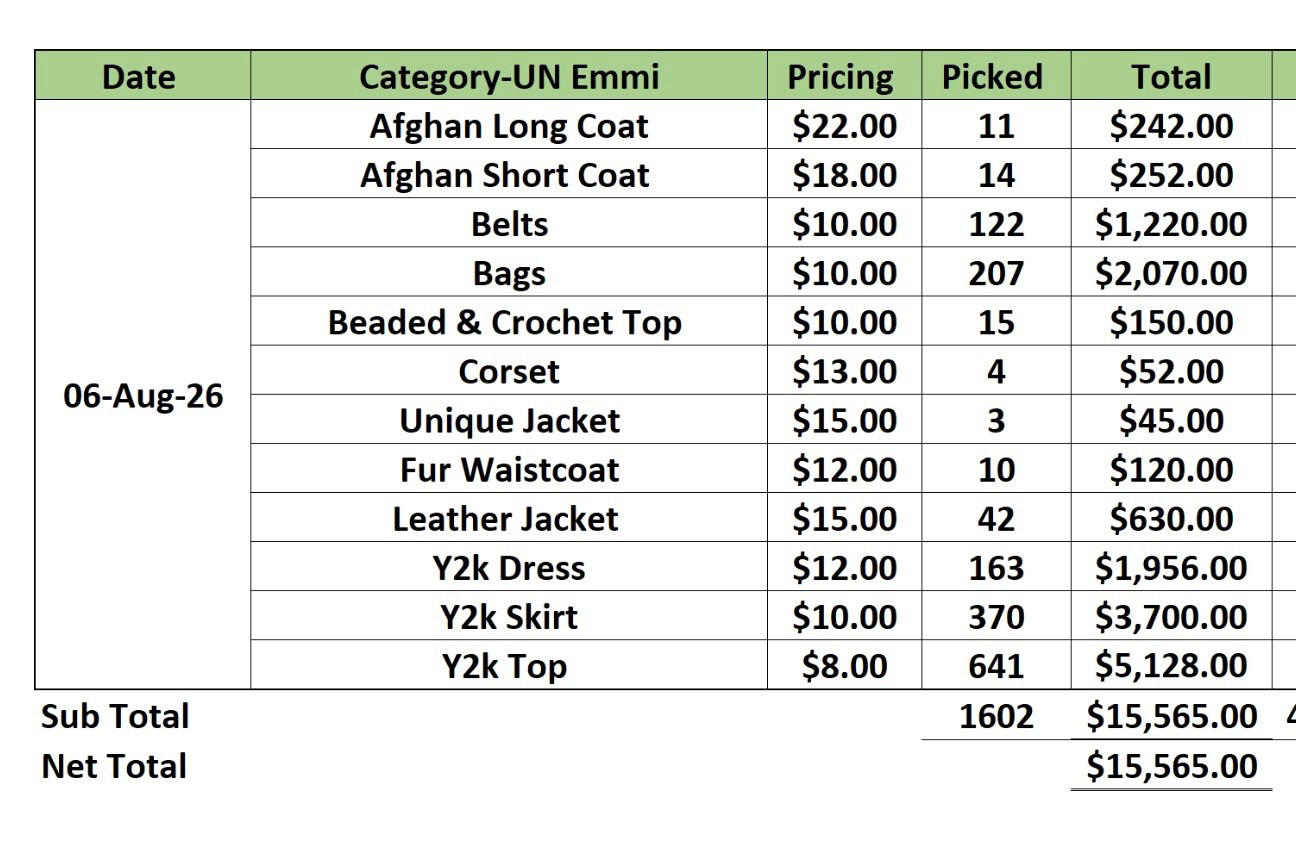Image resolution: width=1296 pixels, height=841 pixels.
Task: Click the Unique Jacket cell
Action: pyautogui.click(x=509, y=419)
